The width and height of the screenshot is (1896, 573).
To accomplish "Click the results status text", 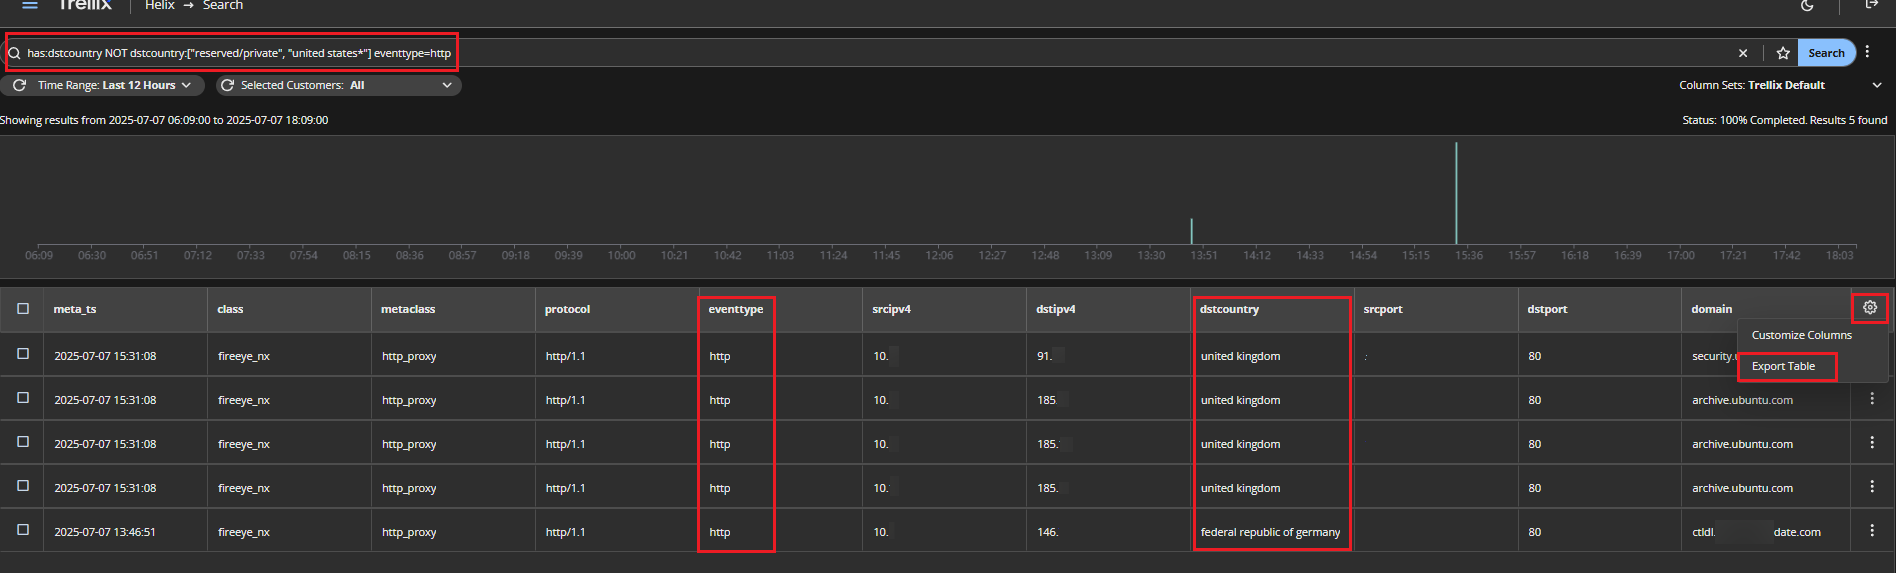I will coord(1784,120).
